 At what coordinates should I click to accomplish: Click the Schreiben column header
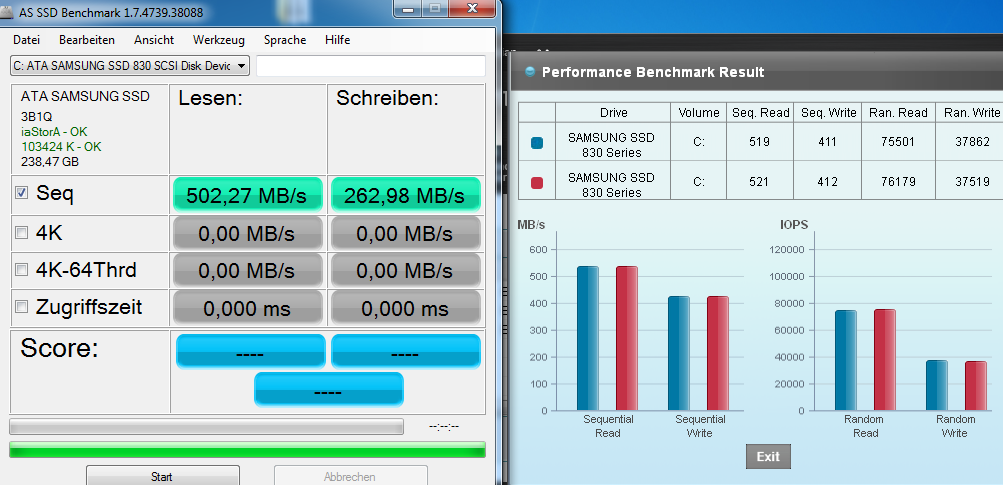coord(388,98)
